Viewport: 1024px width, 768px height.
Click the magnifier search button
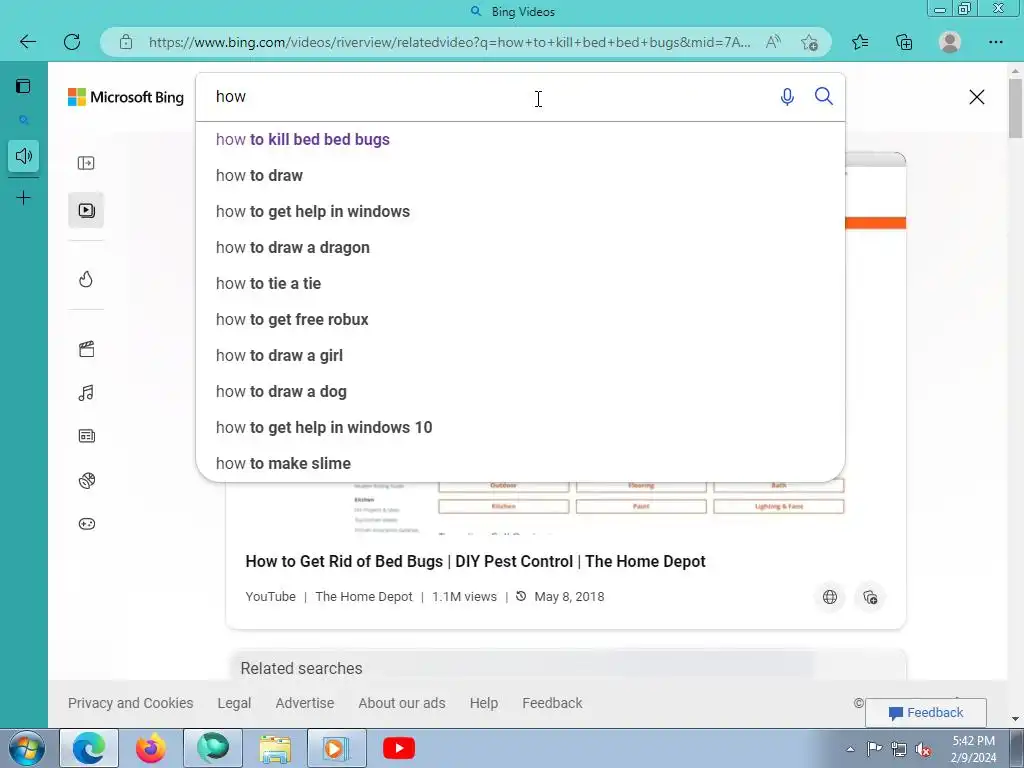click(x=824, y=97)
